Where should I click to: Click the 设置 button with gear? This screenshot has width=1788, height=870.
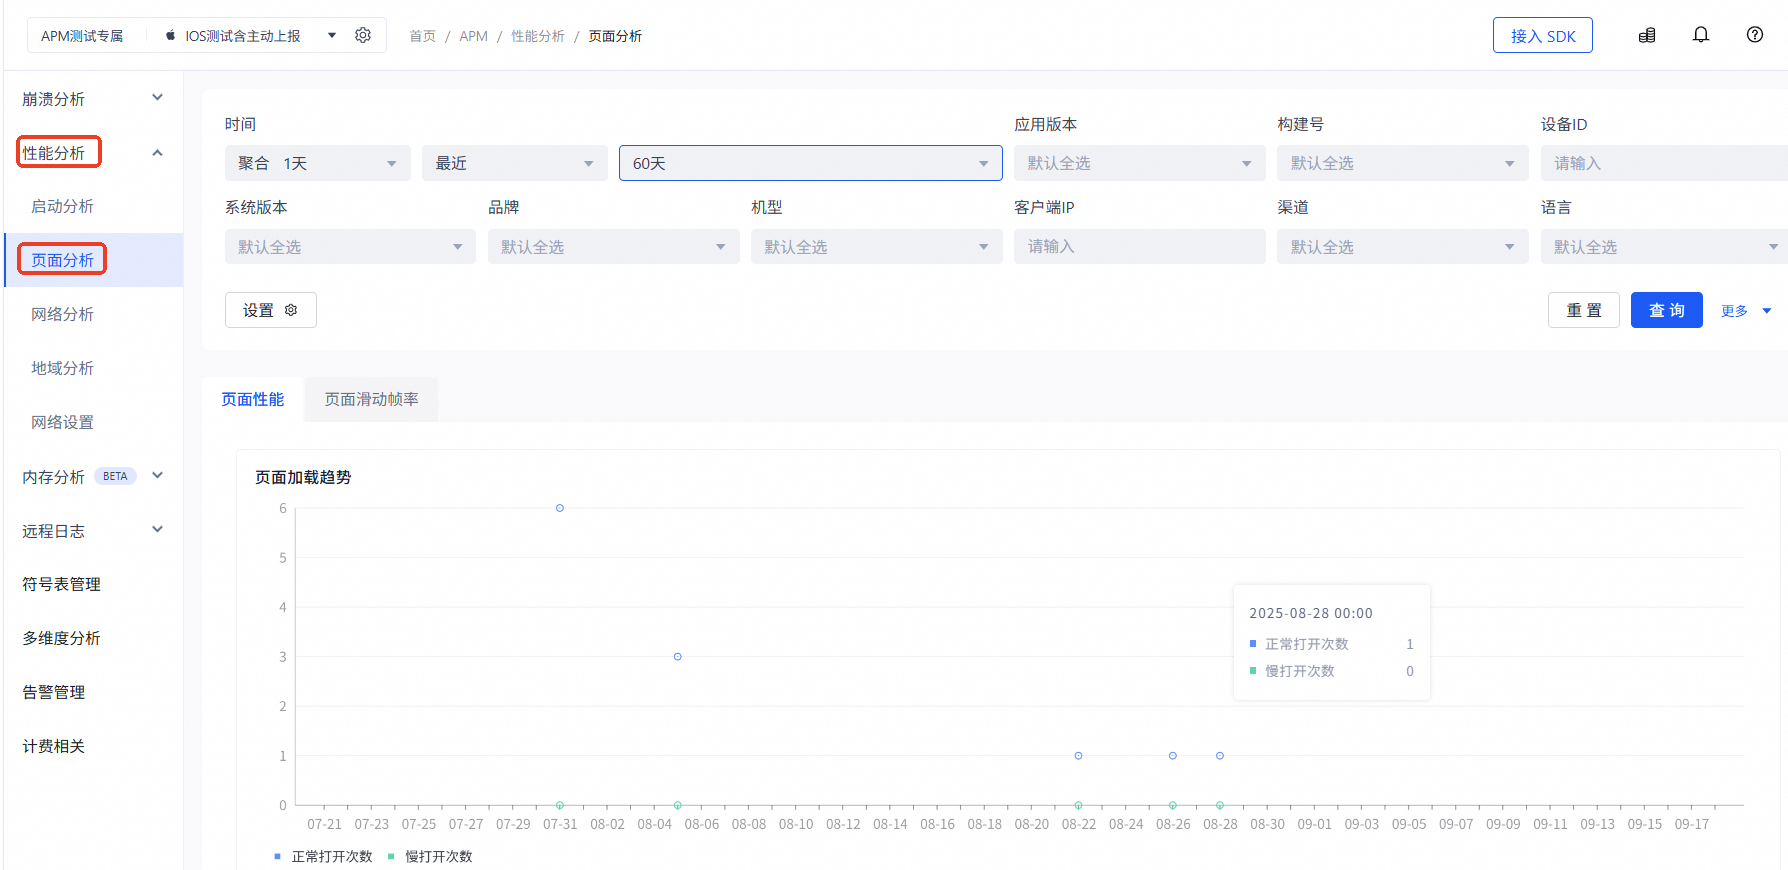coord(271,310)
